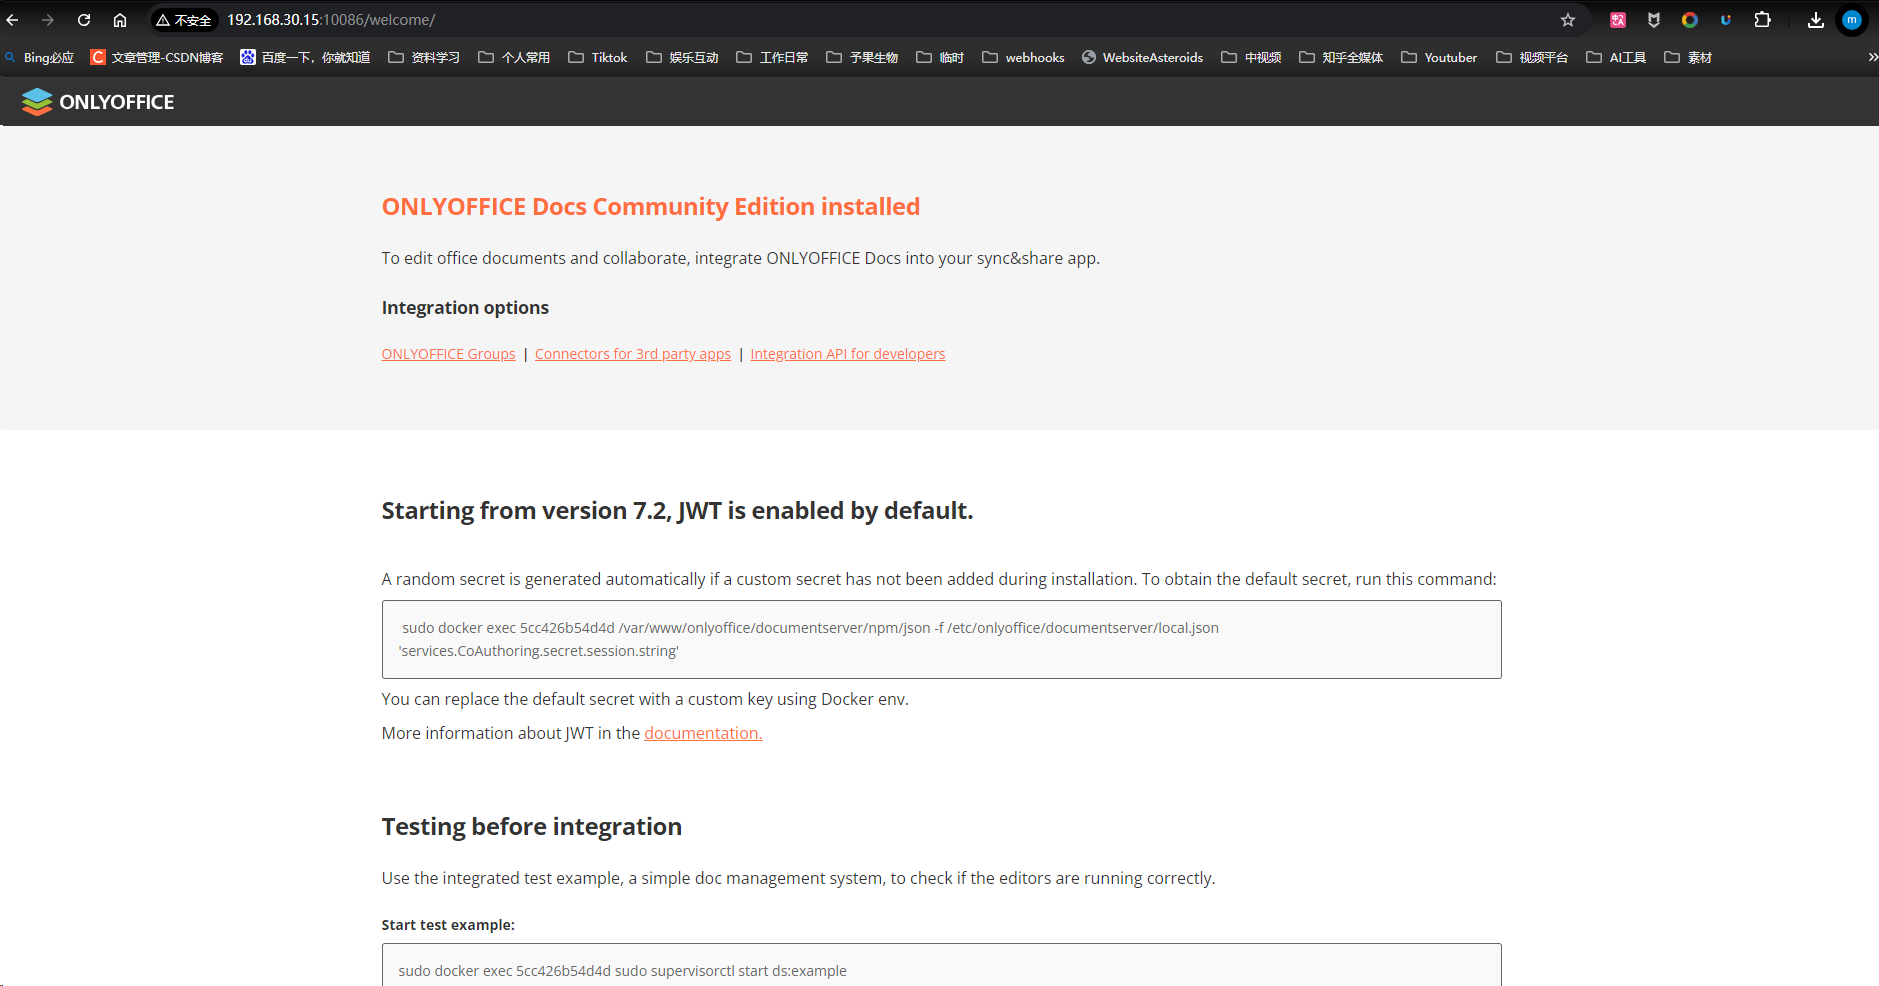This screenshot has width=1879, height=986.
Task: Expand the 娱乐互动 bookmark folder
Action: click(x=682, y=58)
